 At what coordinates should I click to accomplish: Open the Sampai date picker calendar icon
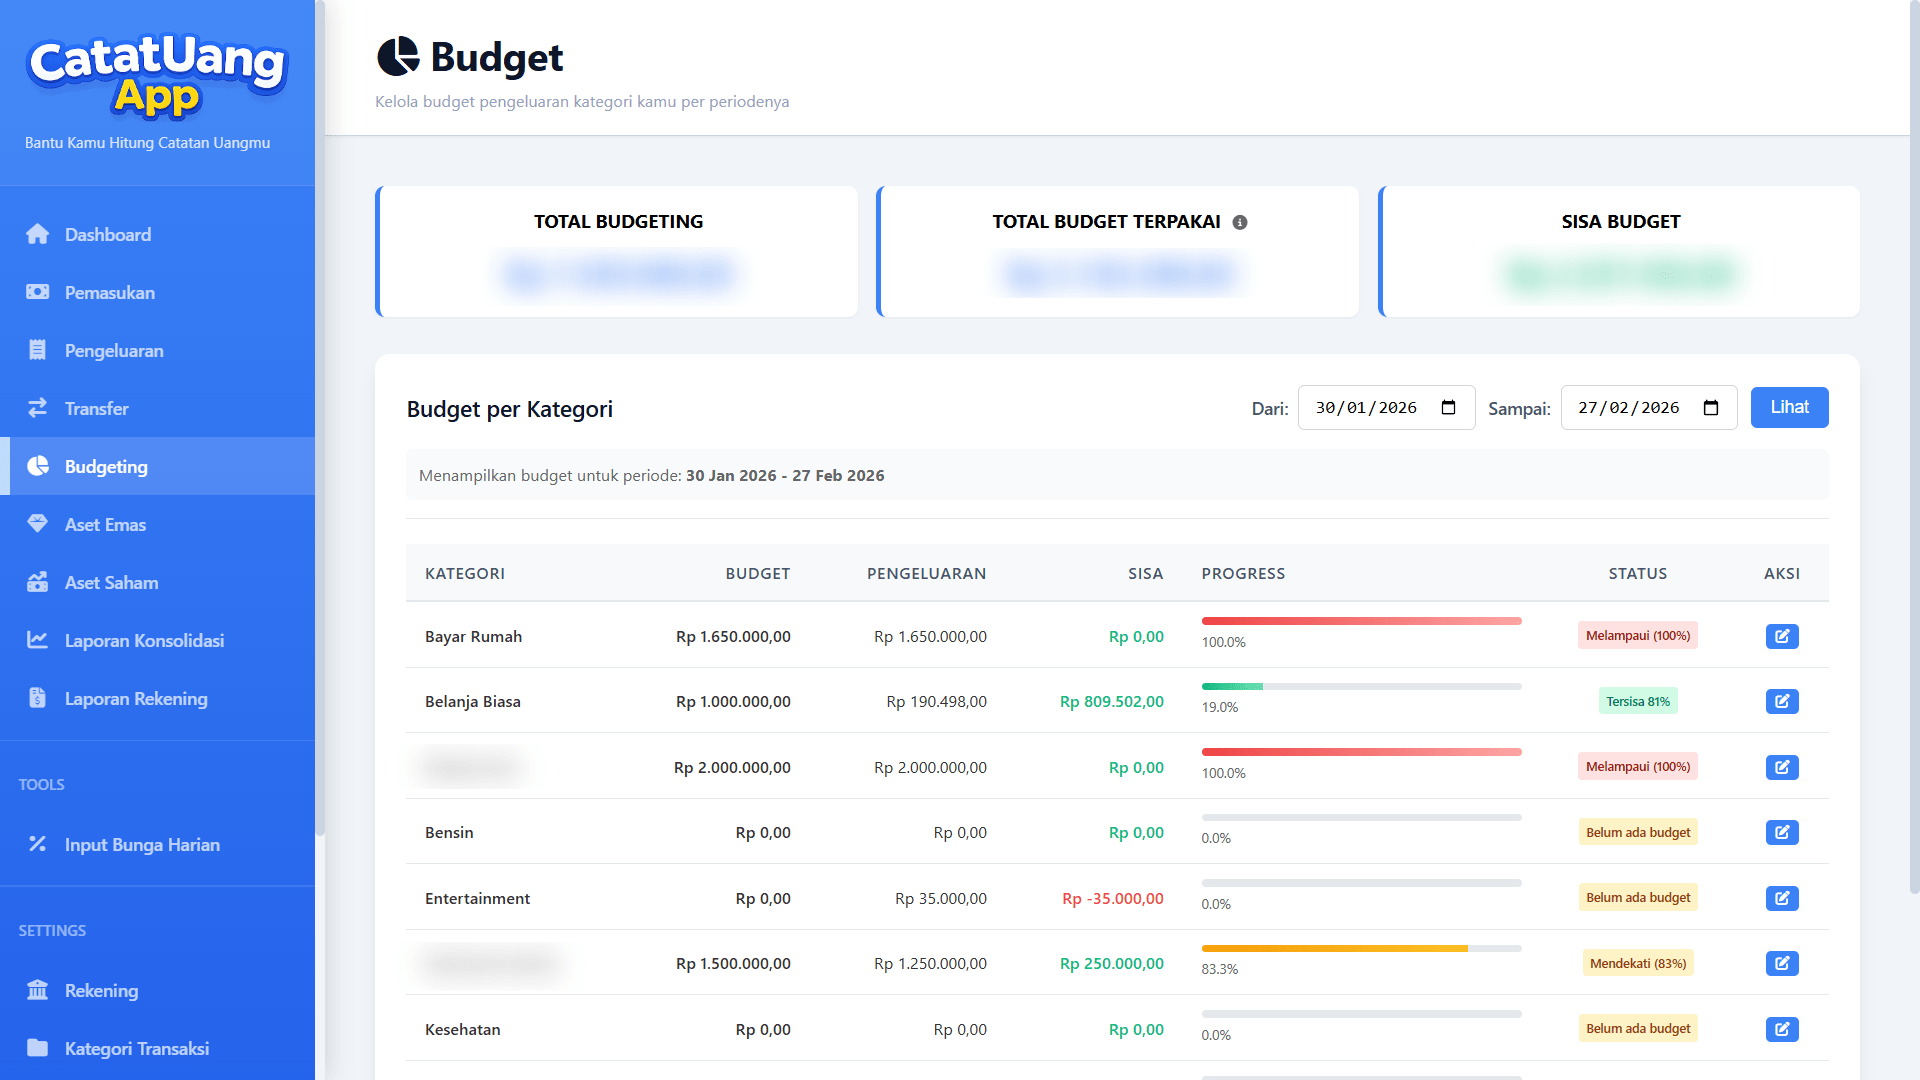pos(1710,408)
